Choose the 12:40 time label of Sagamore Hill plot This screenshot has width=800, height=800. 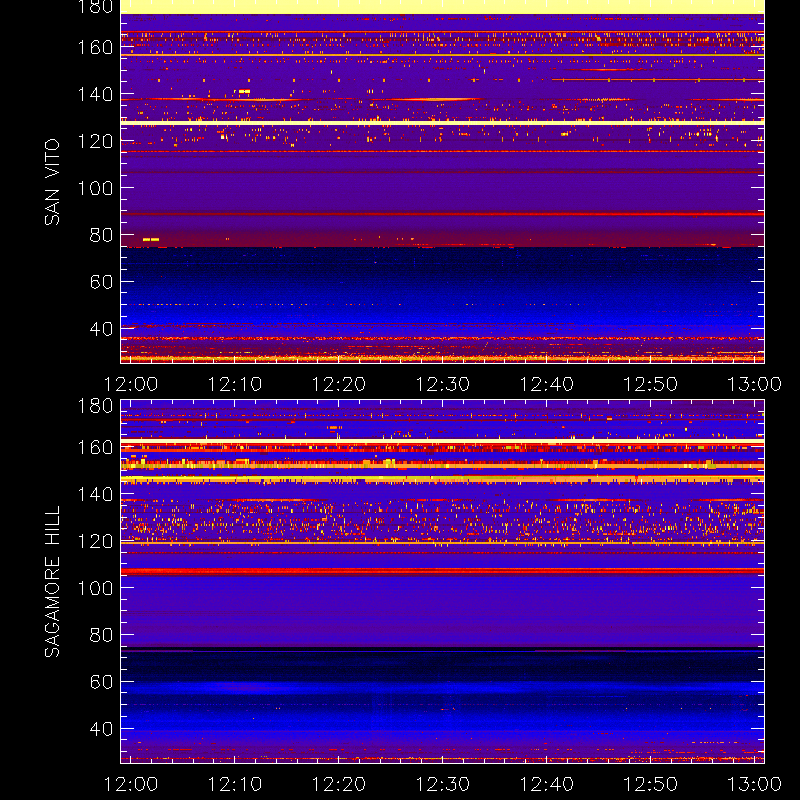[x=546, y=784]
